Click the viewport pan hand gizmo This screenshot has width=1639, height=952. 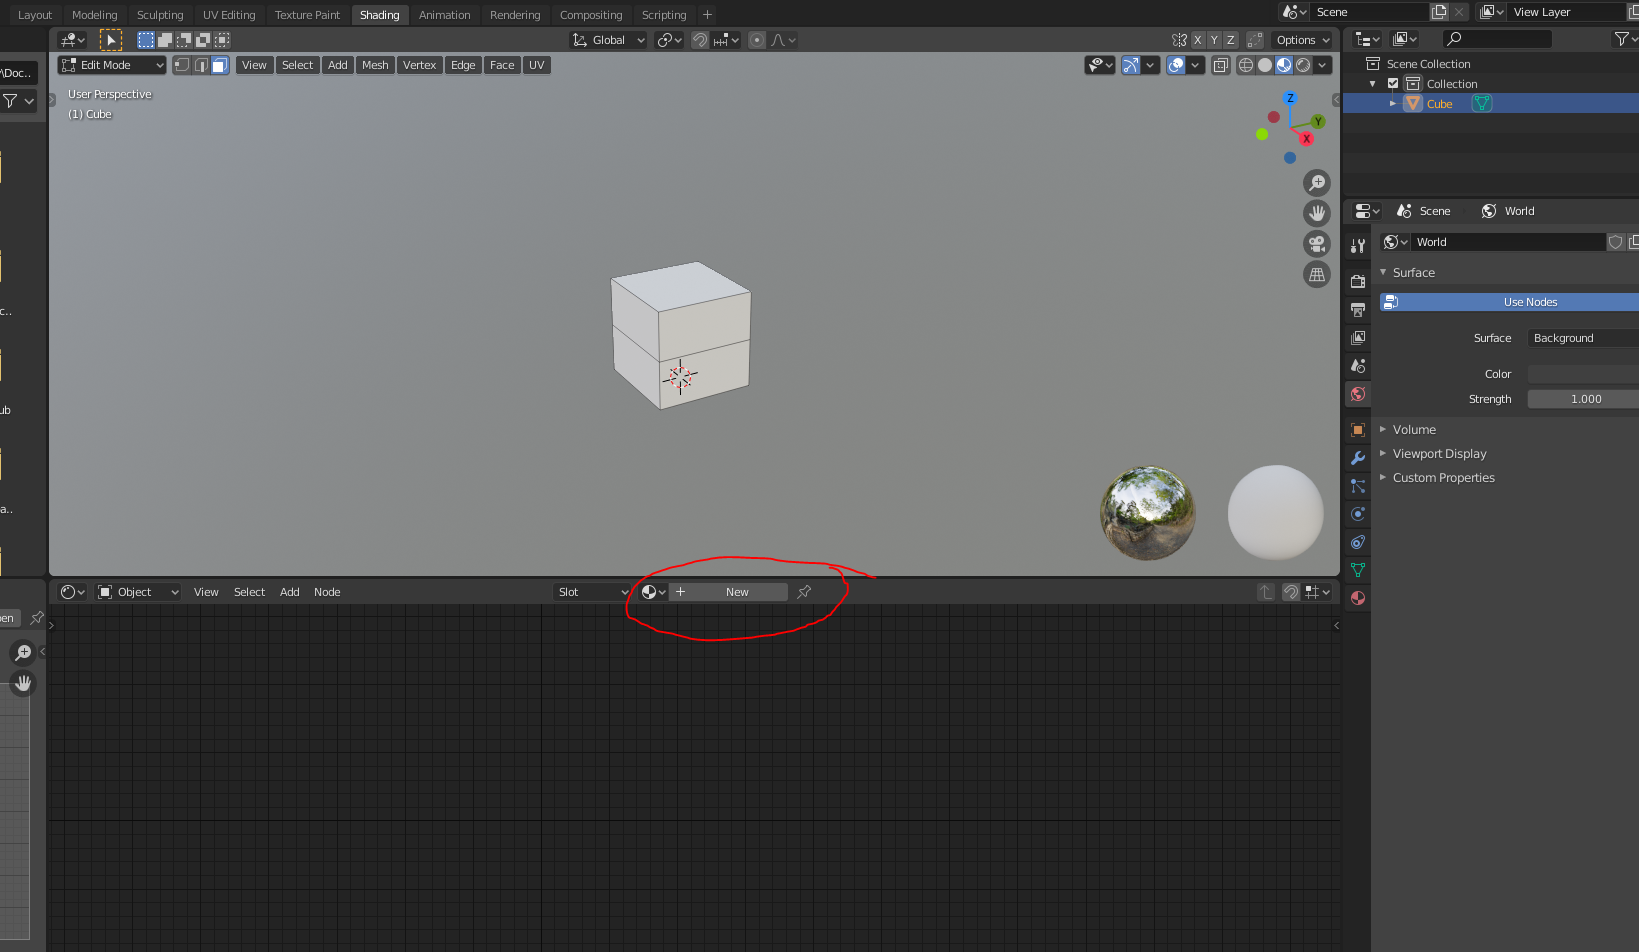(1317, 213)
